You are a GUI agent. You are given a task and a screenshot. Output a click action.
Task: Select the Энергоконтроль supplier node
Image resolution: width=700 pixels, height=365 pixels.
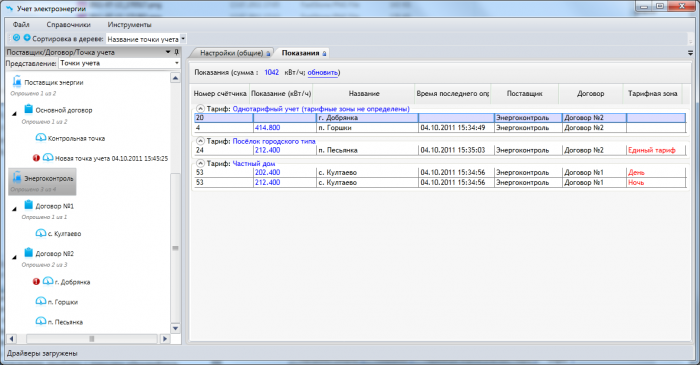point(42,182)
